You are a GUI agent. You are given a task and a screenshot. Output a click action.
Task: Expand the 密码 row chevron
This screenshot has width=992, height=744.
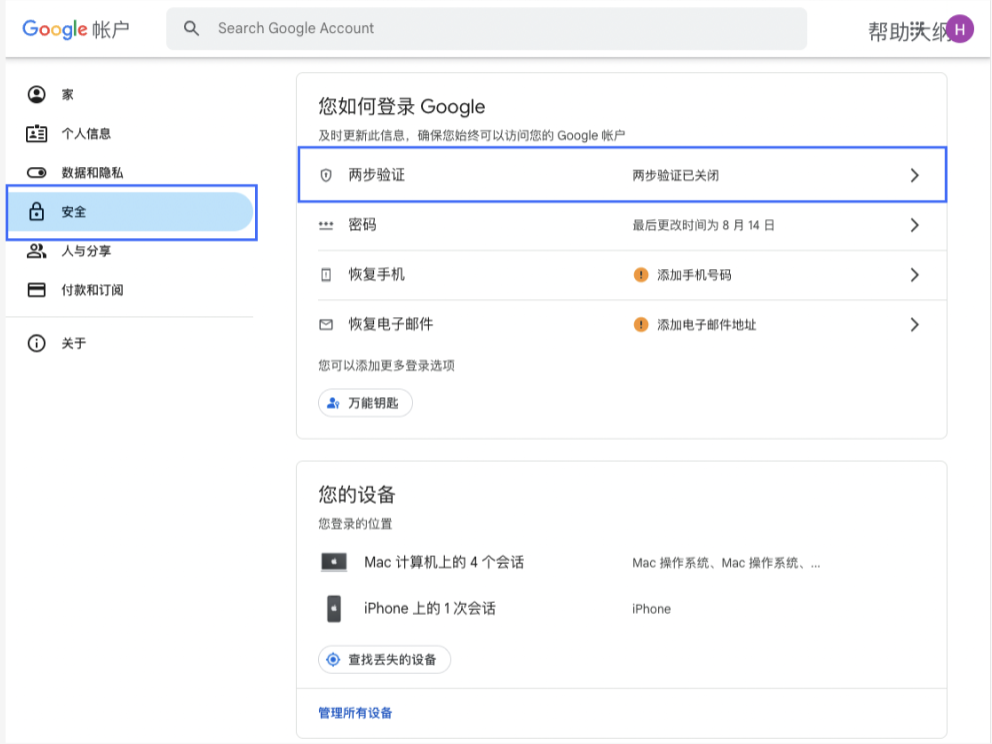[914, 225]
